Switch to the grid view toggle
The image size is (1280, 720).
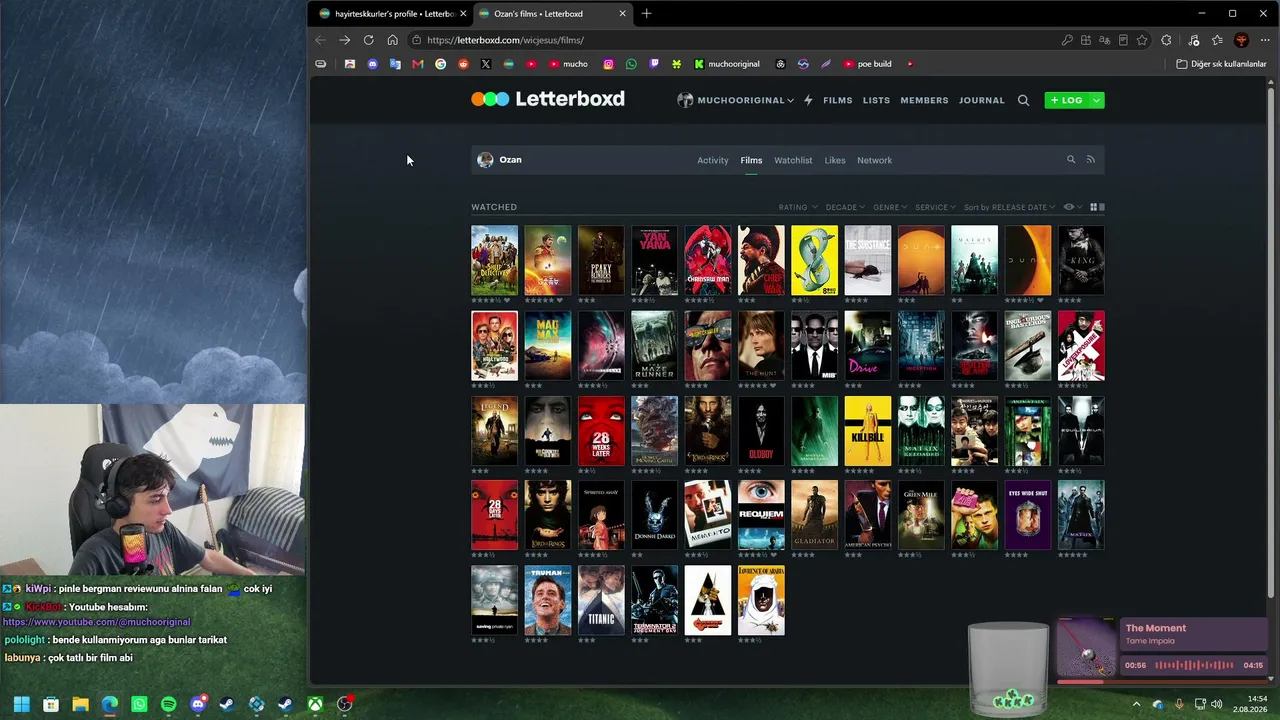(x=1093, y=207)
